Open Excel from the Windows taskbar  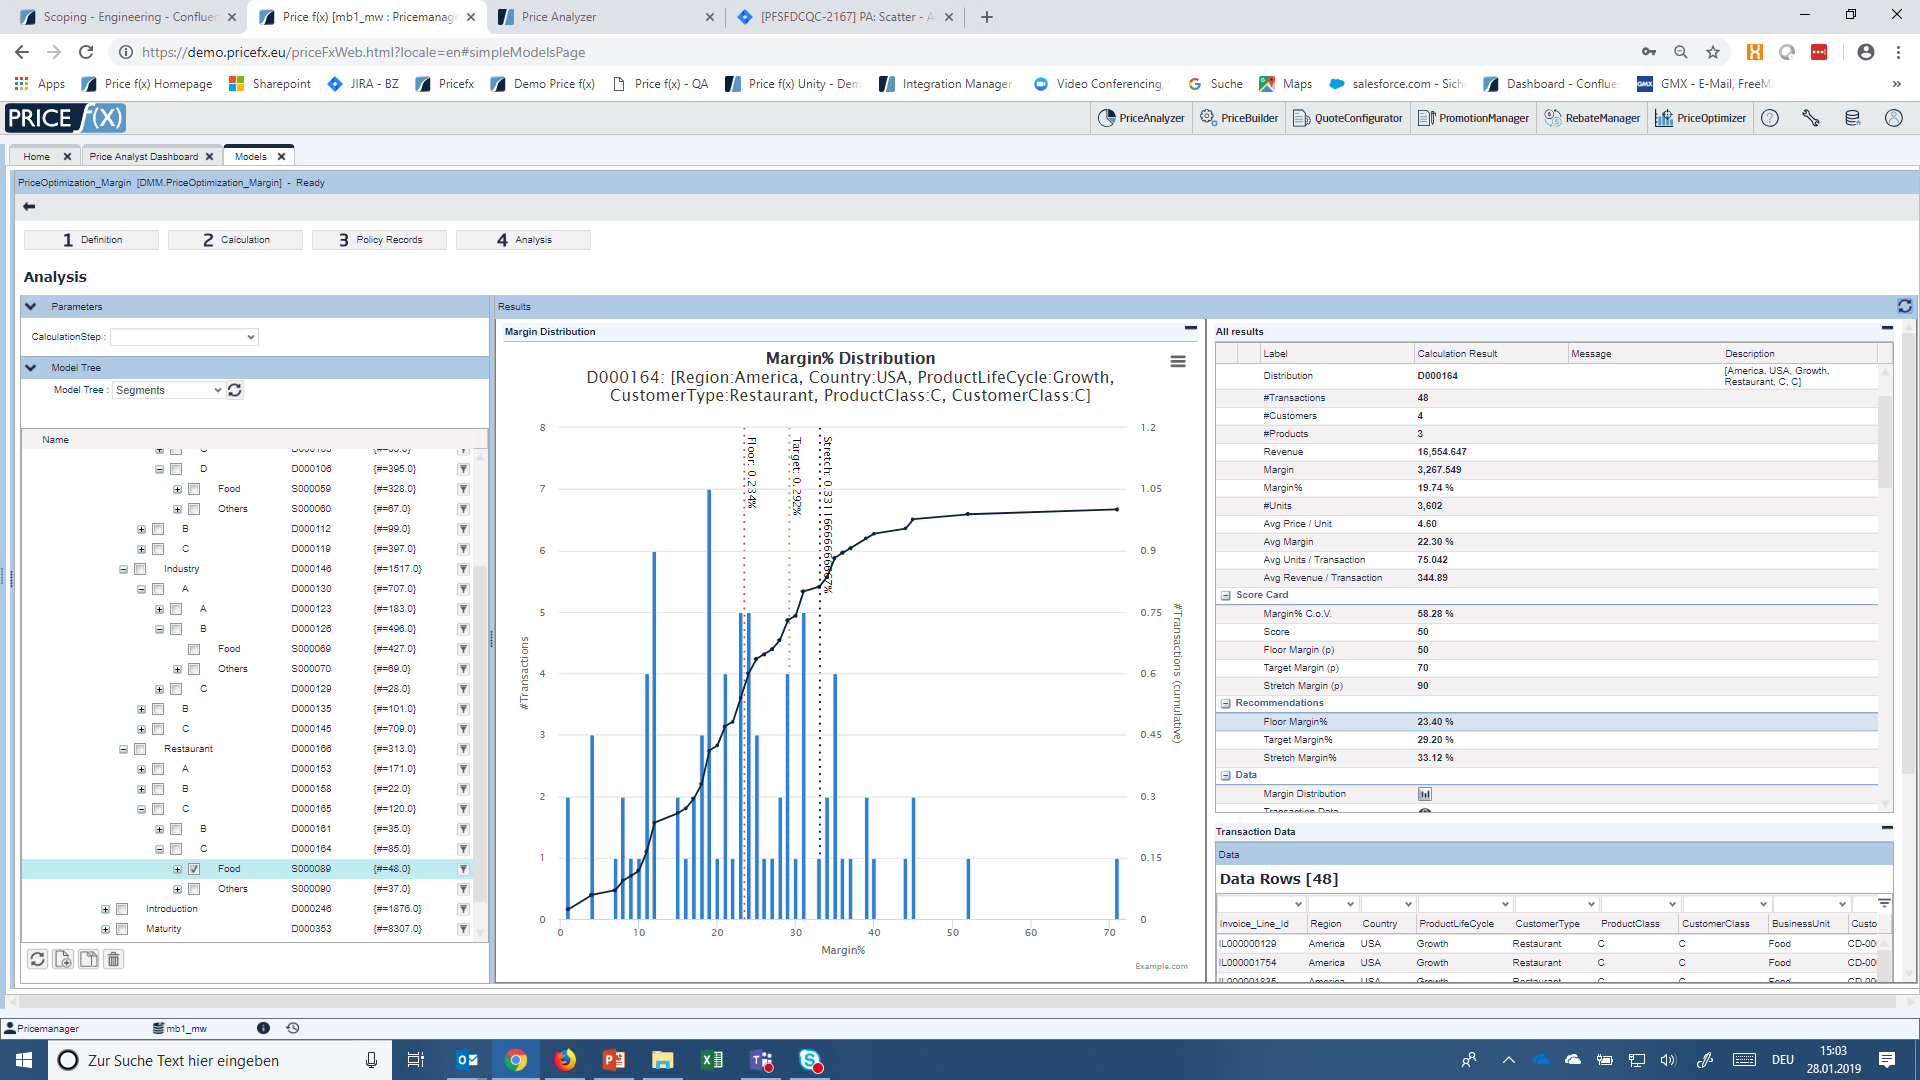click(712, 1060)
